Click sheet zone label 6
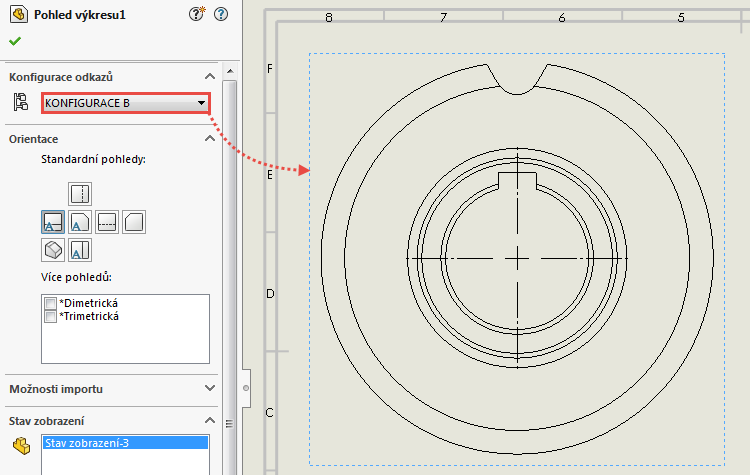The image size is (750, 475). 562,18
